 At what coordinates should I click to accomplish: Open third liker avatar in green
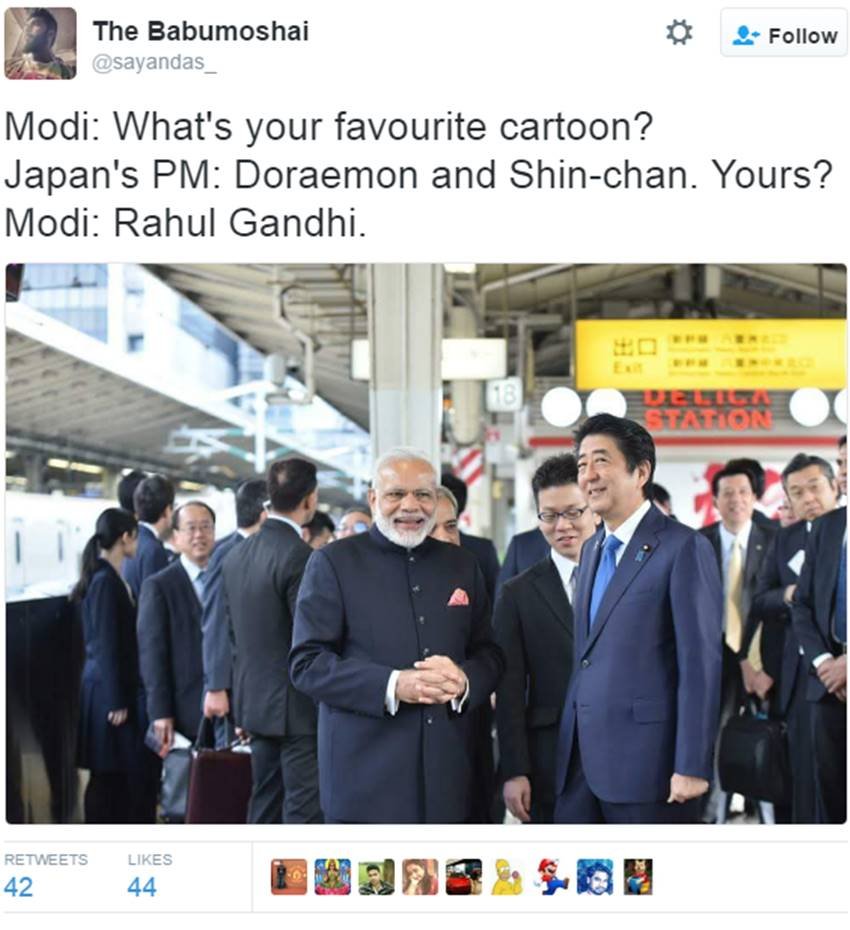(x=377, y=877)
